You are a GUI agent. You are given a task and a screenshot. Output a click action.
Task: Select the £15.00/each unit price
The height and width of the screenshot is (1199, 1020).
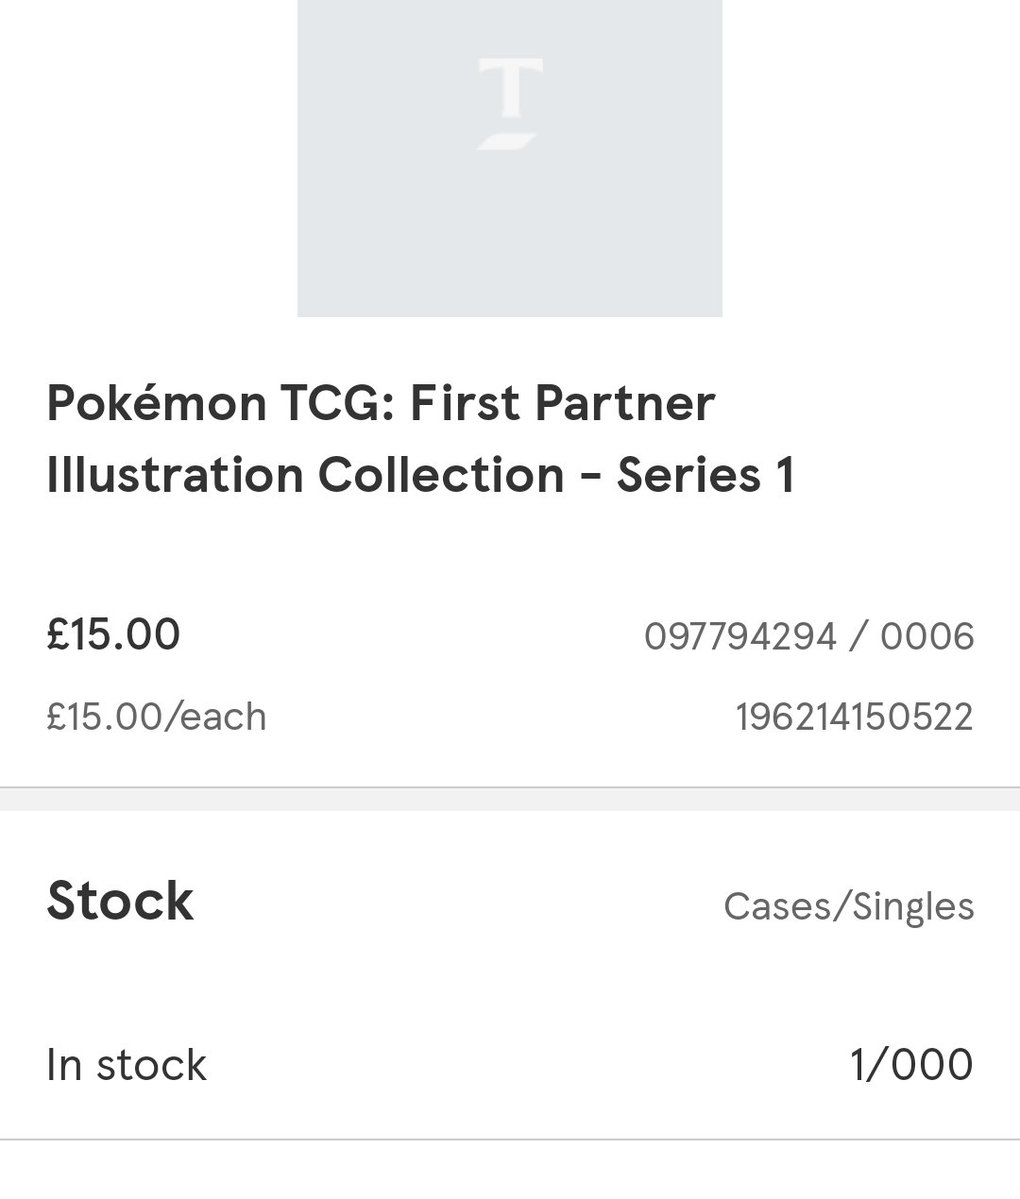(x=157, y=717)
